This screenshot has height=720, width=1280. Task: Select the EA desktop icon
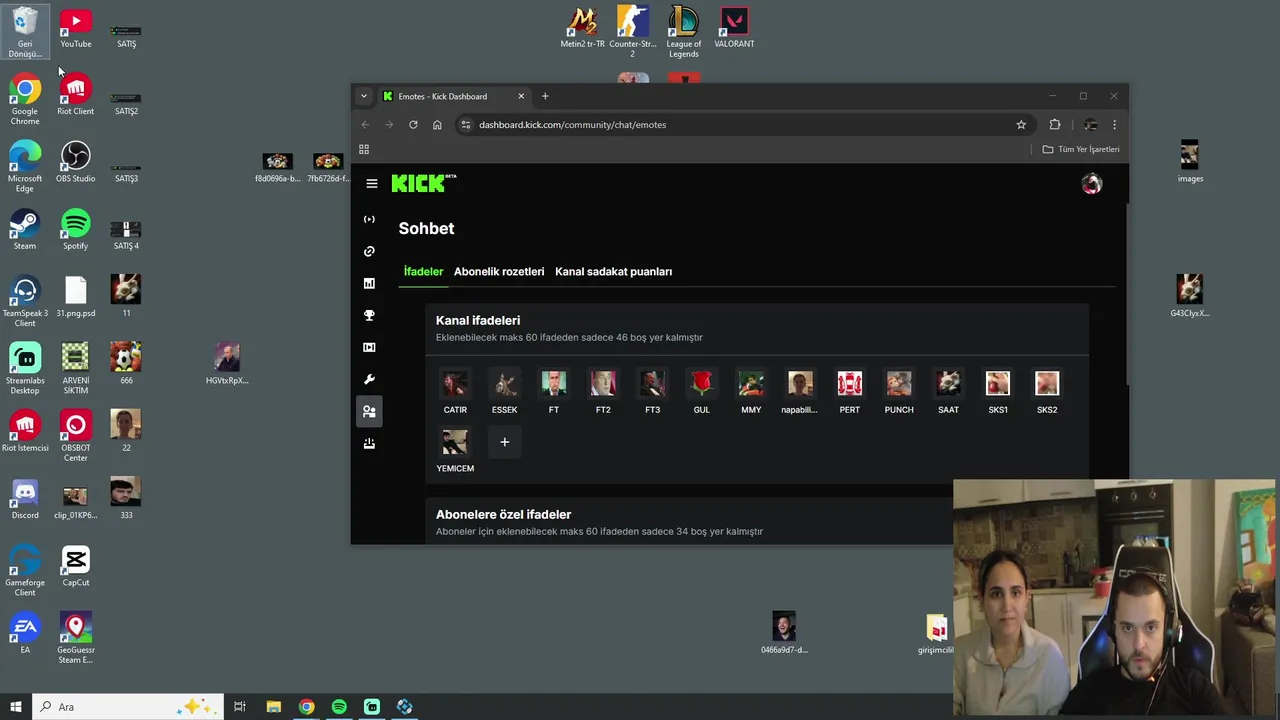[25, 633]
